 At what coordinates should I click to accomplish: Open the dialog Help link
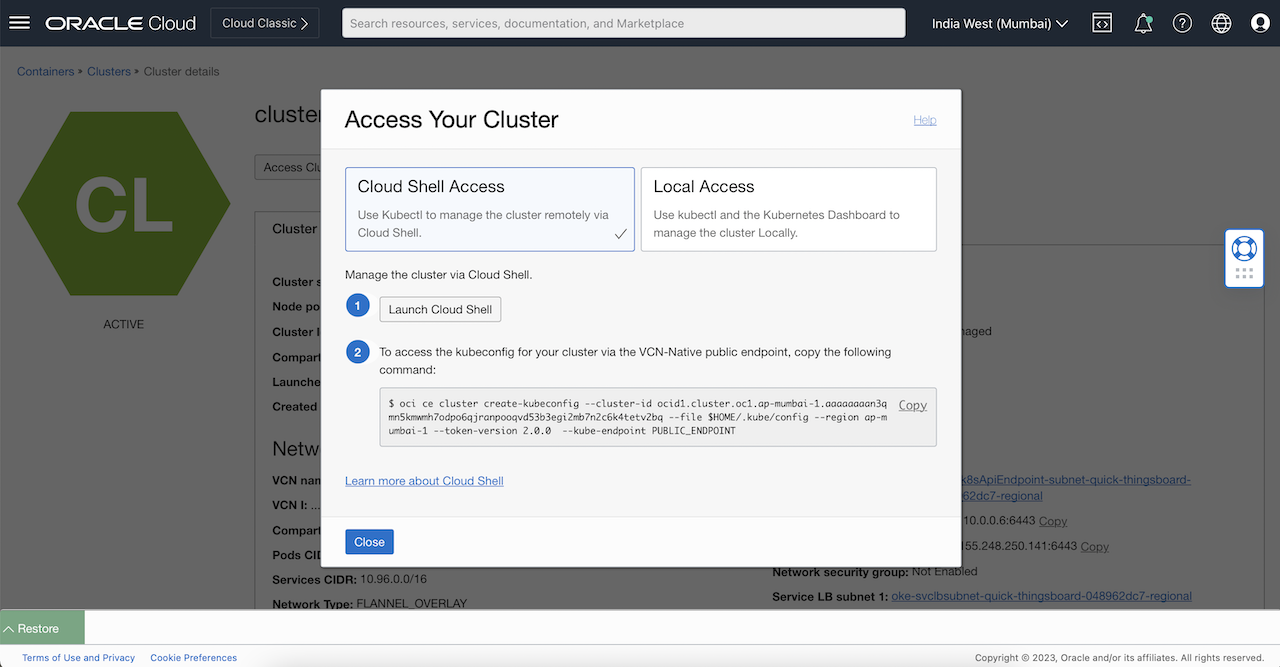tap(925, 120)
